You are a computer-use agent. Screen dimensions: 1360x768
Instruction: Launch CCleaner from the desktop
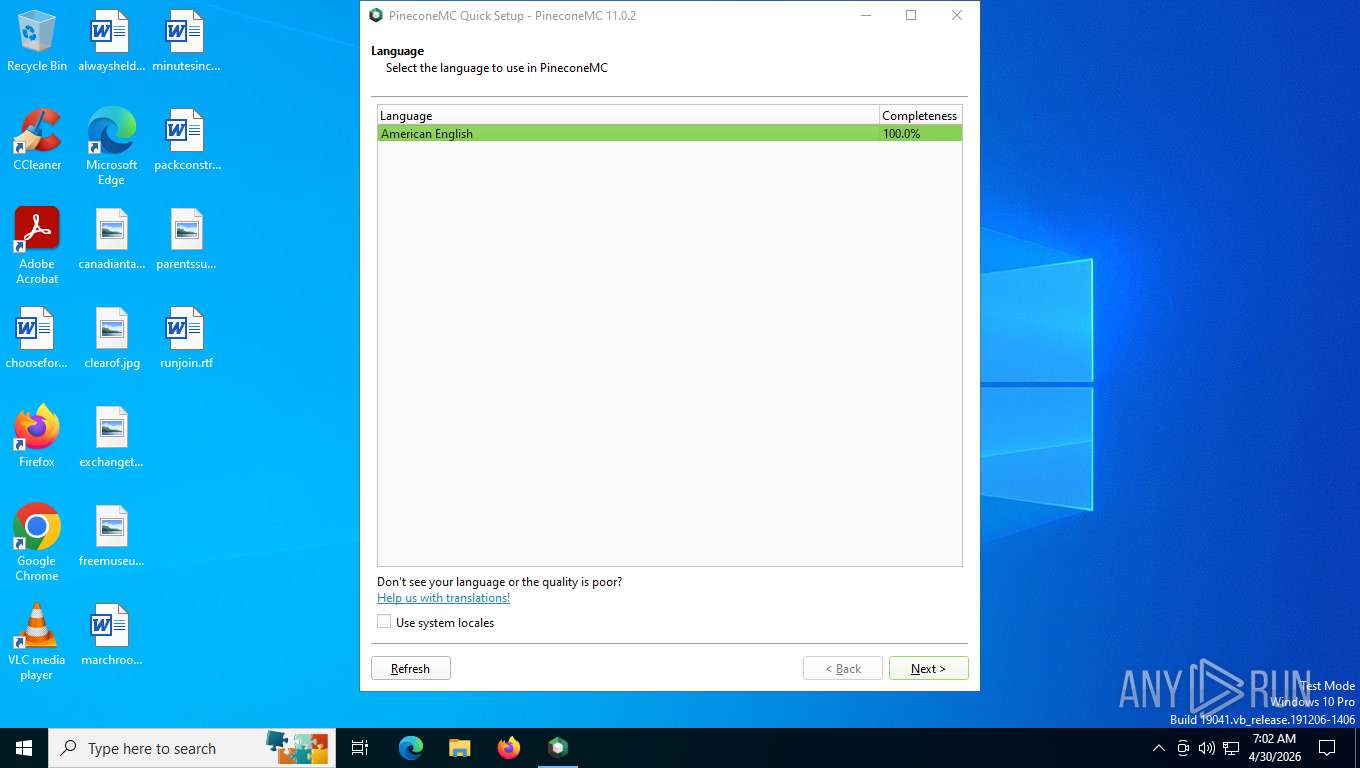[37, 141]
